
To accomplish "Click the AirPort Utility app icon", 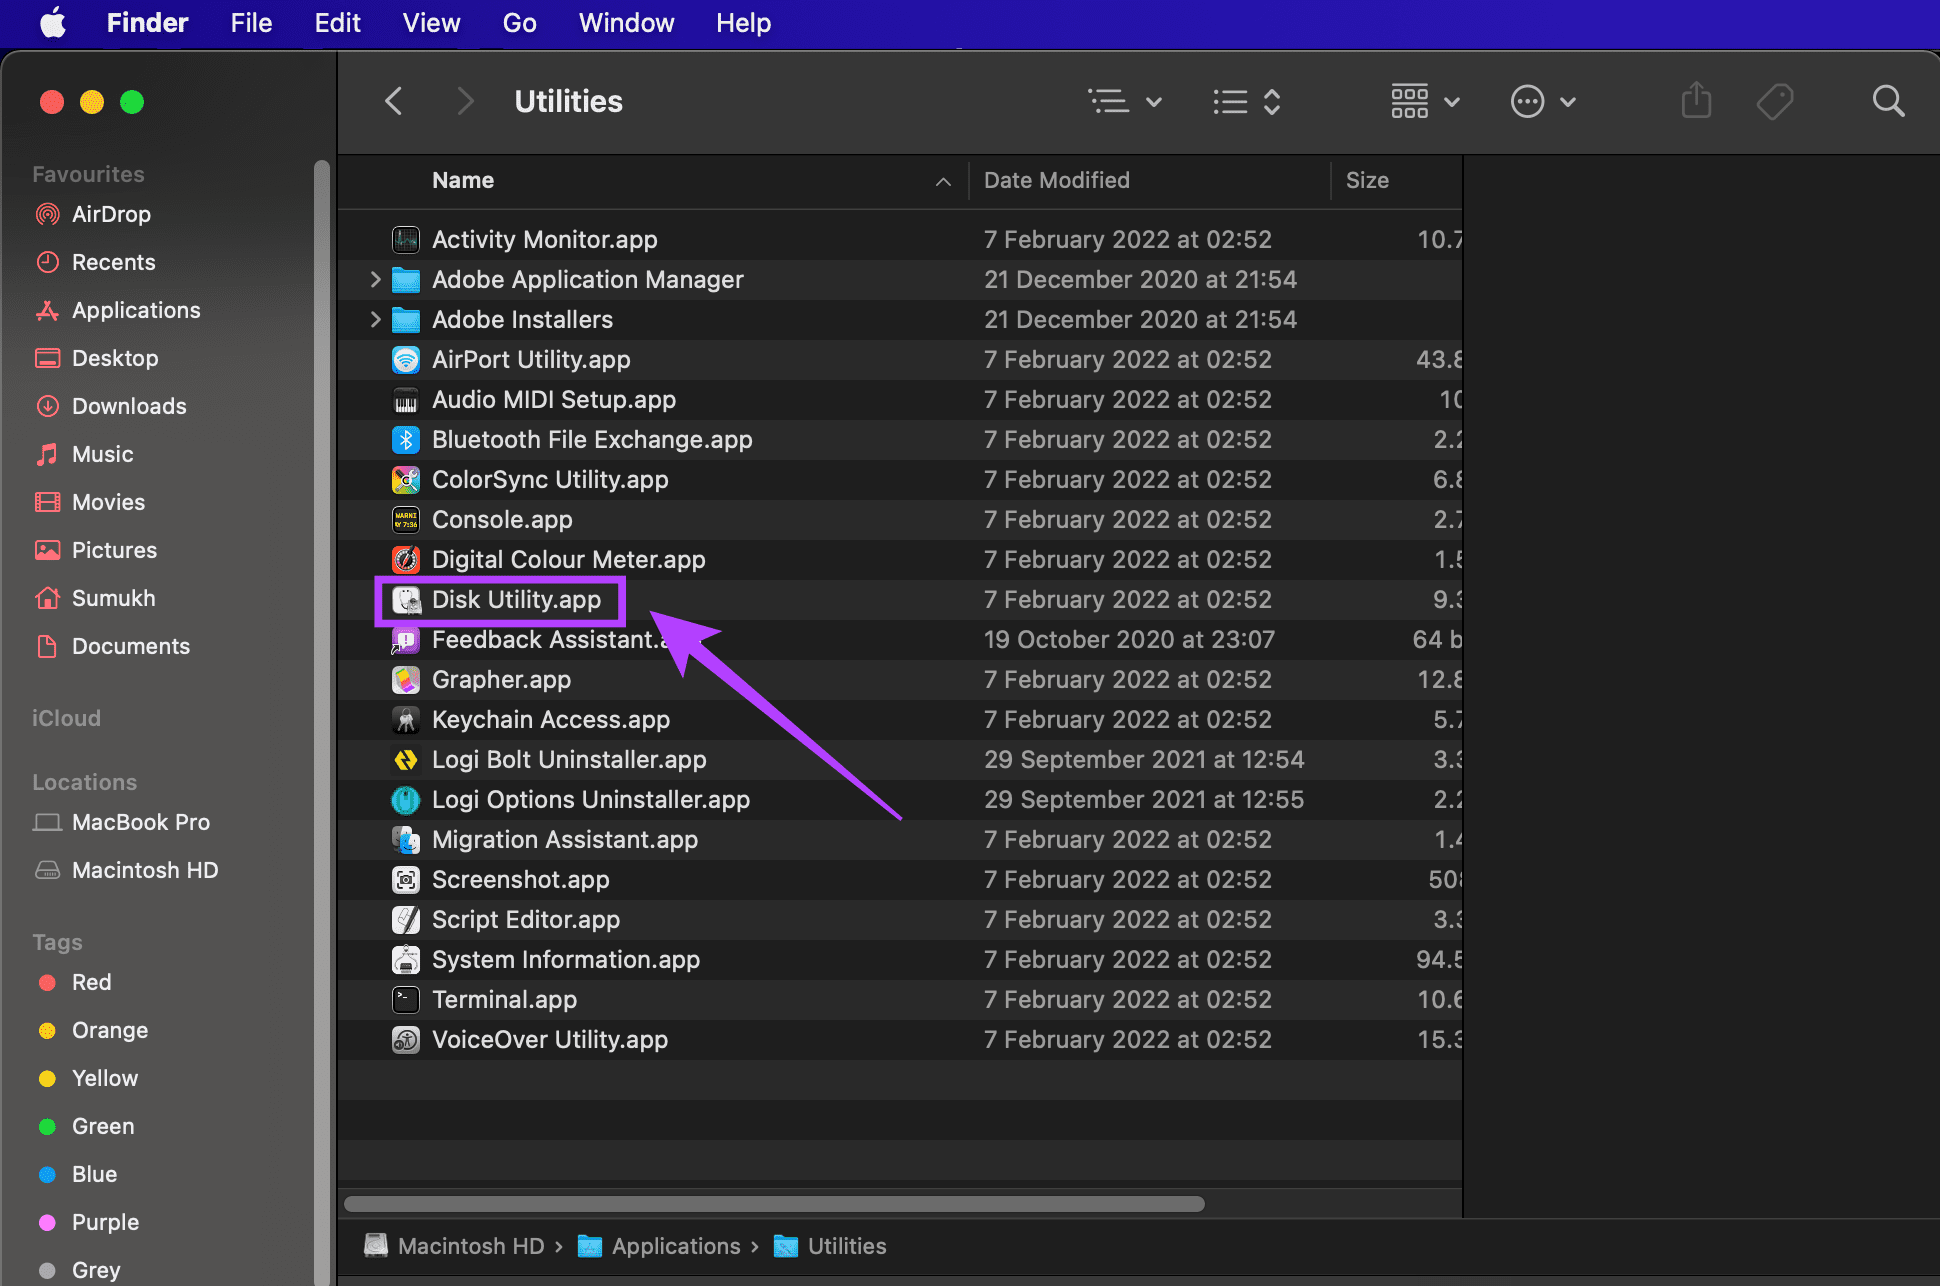I will click(405, 359).
